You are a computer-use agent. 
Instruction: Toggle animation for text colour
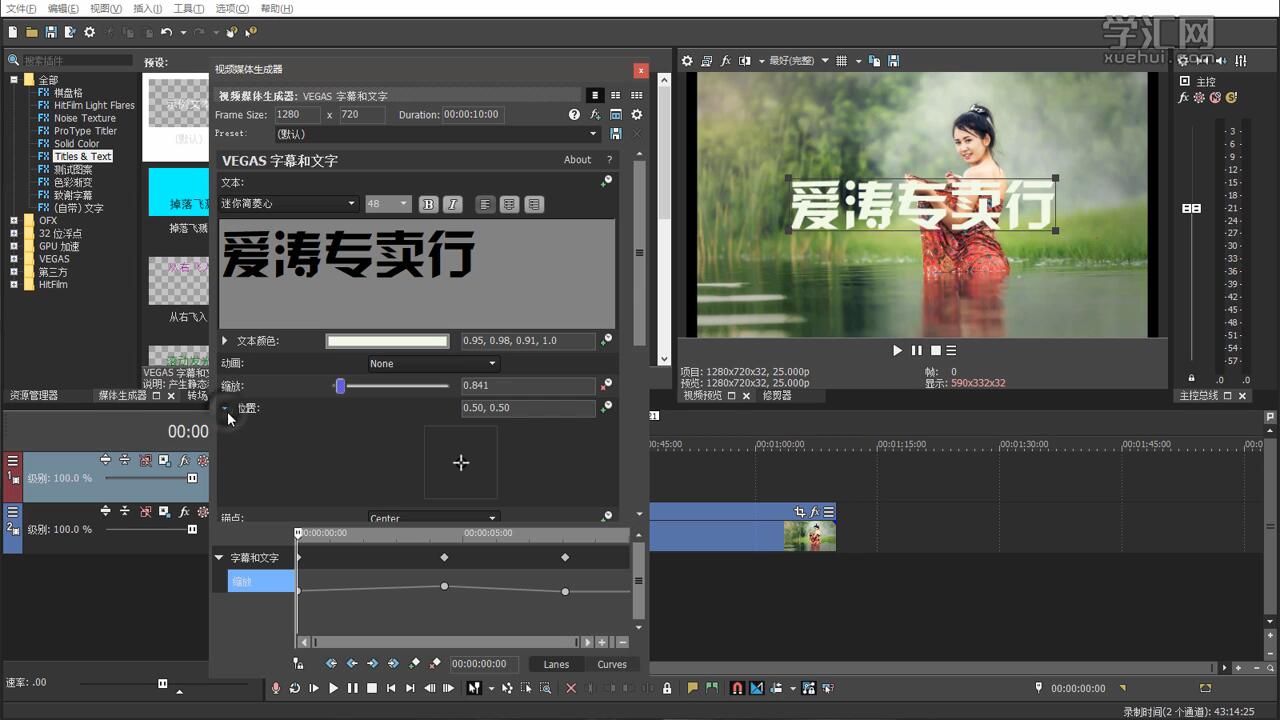point(606,340)
